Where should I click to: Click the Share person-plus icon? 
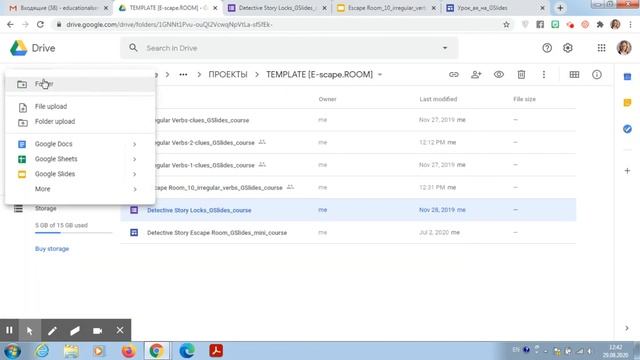[x=476, y=75]
